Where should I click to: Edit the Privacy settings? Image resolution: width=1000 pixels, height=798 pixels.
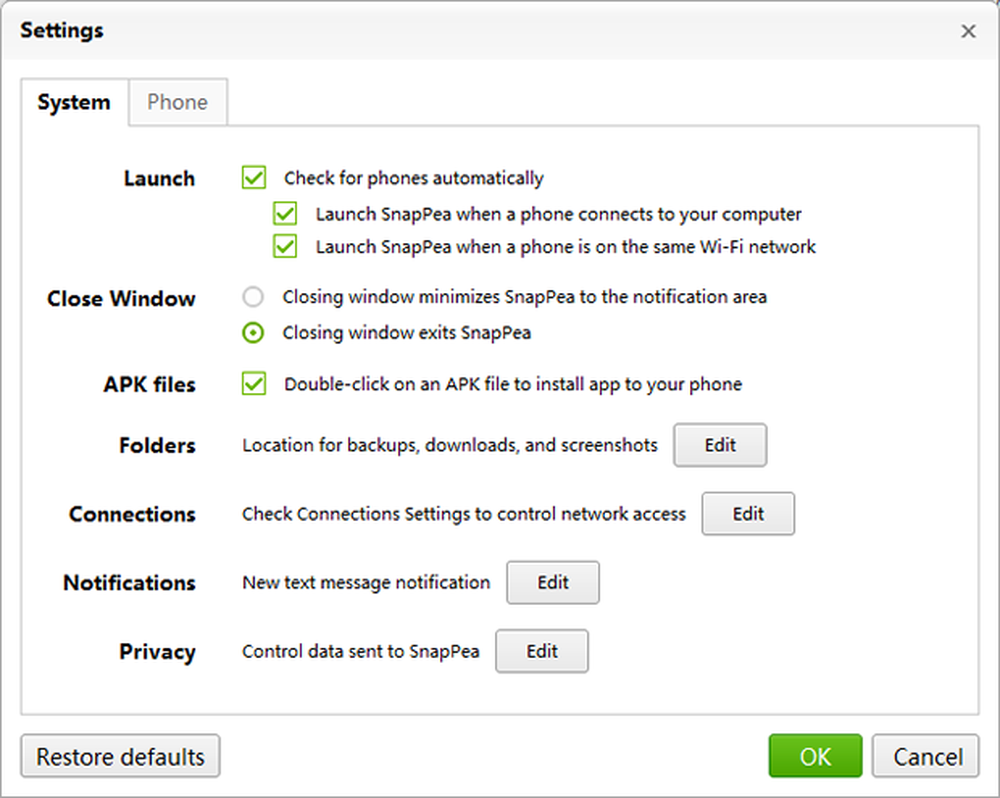pos(542,651)
